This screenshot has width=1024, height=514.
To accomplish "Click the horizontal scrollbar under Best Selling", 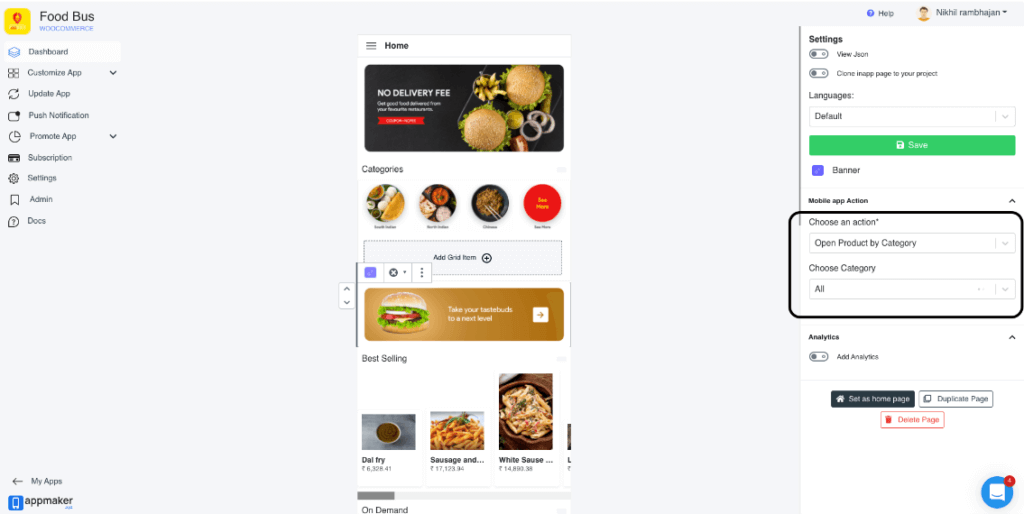I will click(376, 496).
